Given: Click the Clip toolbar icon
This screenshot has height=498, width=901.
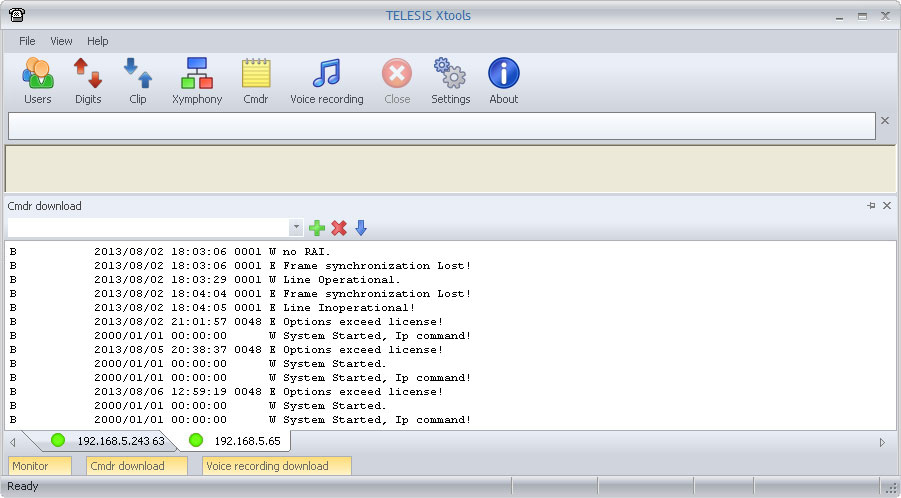Looking at the screenshot, I should pos(138,81).
